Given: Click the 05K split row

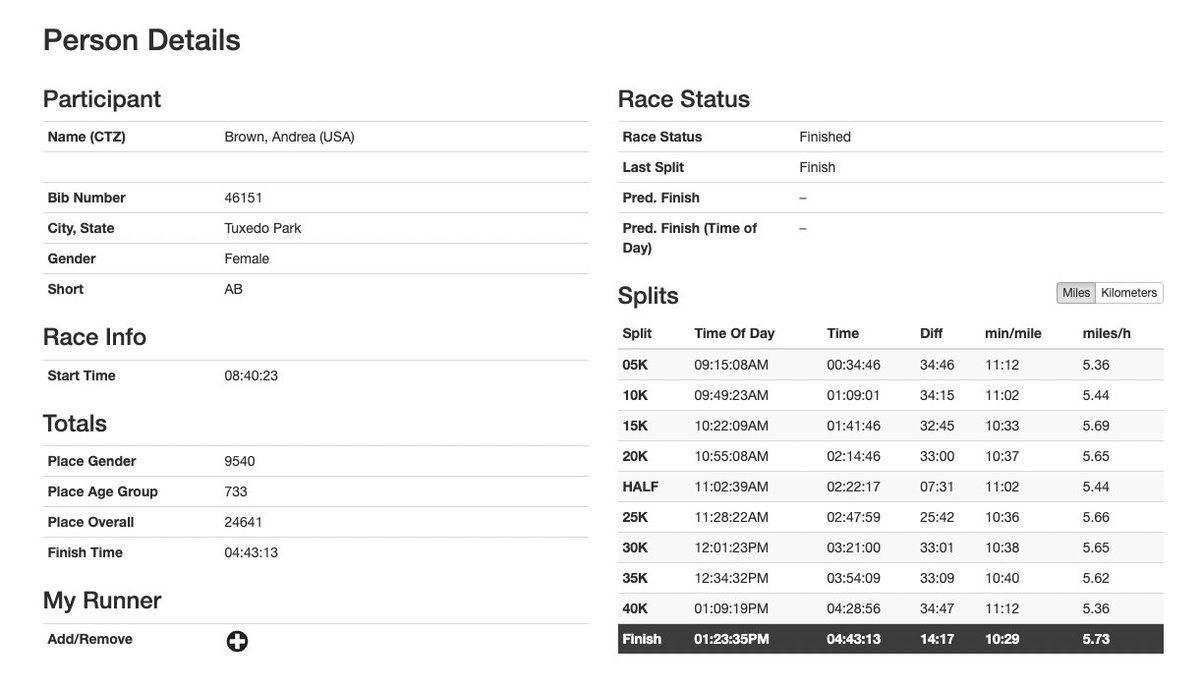Looking at the screenshot, I should point(890,364).
